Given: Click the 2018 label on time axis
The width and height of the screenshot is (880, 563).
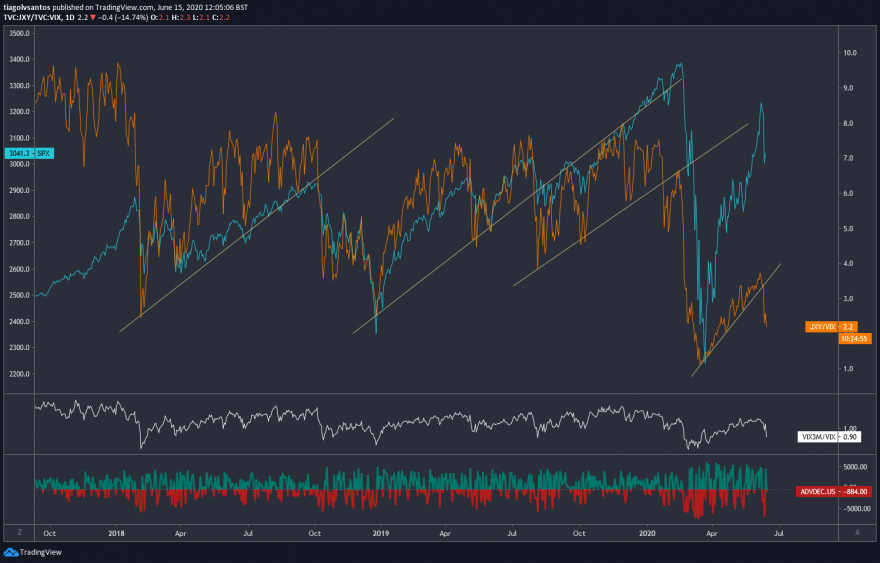Looking at the screenshot, I should point(116,533).
